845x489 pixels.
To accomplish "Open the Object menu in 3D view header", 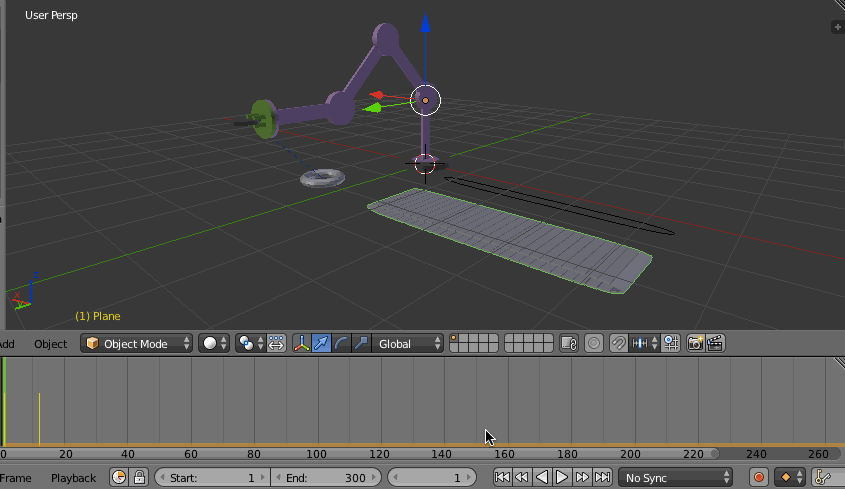I will pyautogui.click(x=51, y=344).
